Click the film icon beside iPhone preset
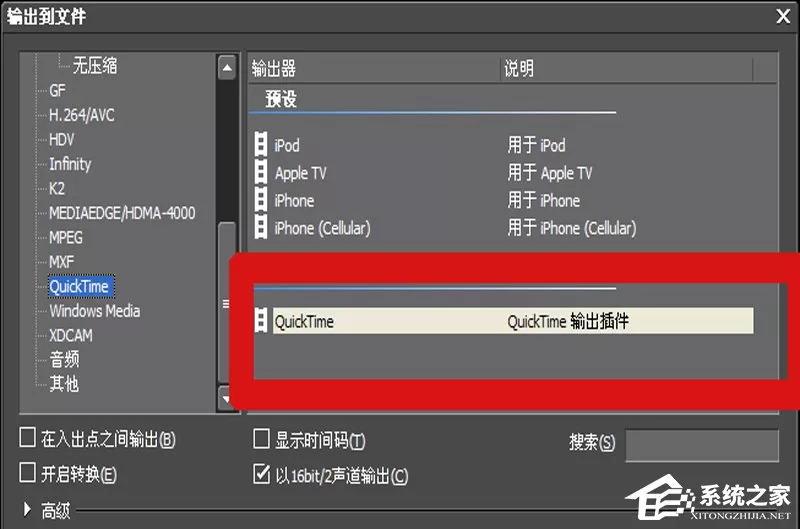The width and height of the screenshot is (800, 529). point(261,200)
